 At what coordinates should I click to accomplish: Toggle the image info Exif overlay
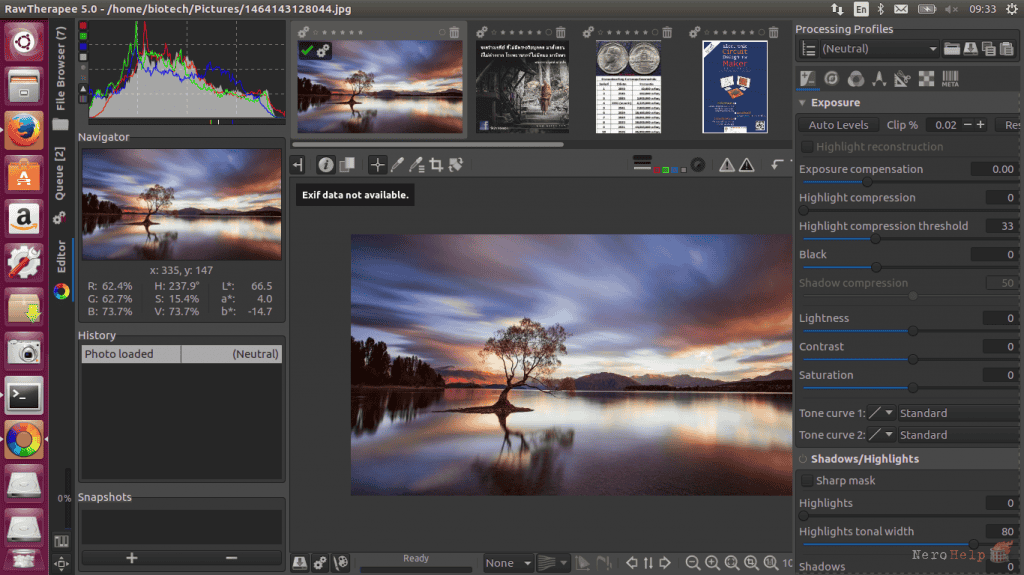tap(325, 165)
